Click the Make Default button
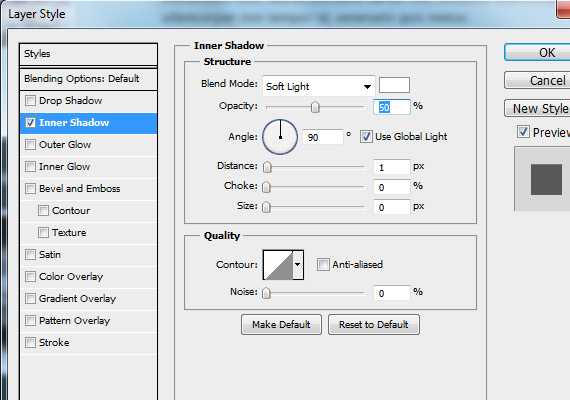The image size is (570, 400). (x=281, y=324)
